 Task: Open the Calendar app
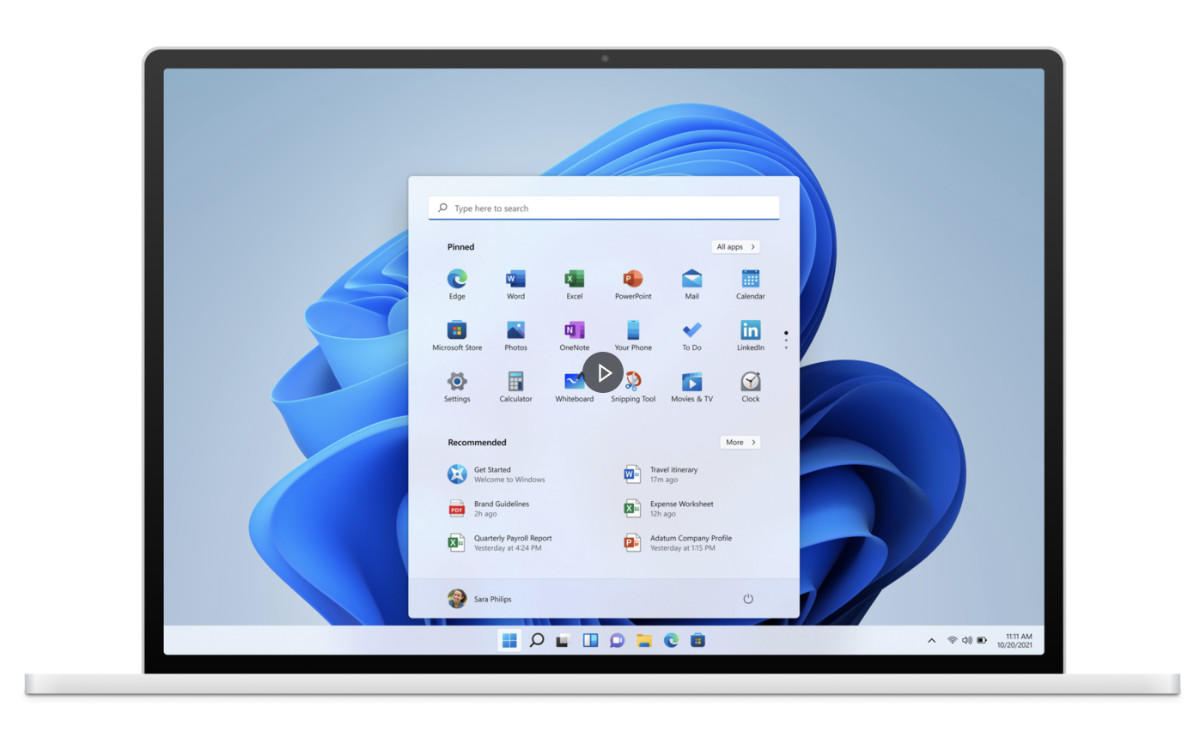pyautogui.click(x=750, y=283)
